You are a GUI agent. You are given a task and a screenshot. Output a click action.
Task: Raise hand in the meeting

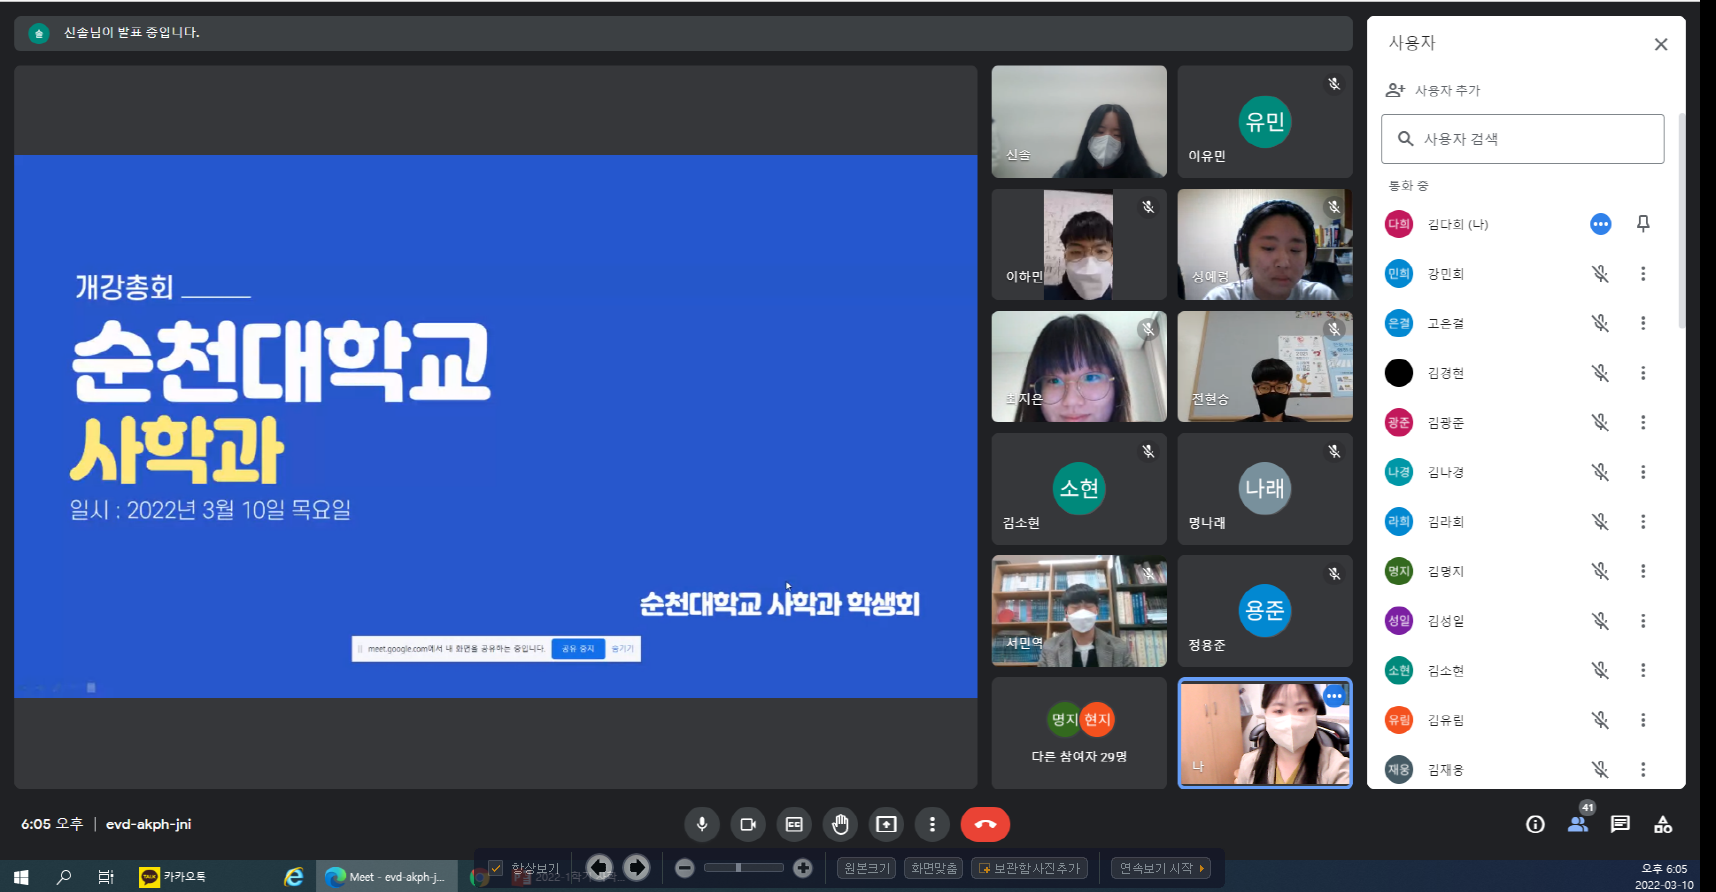840,824
